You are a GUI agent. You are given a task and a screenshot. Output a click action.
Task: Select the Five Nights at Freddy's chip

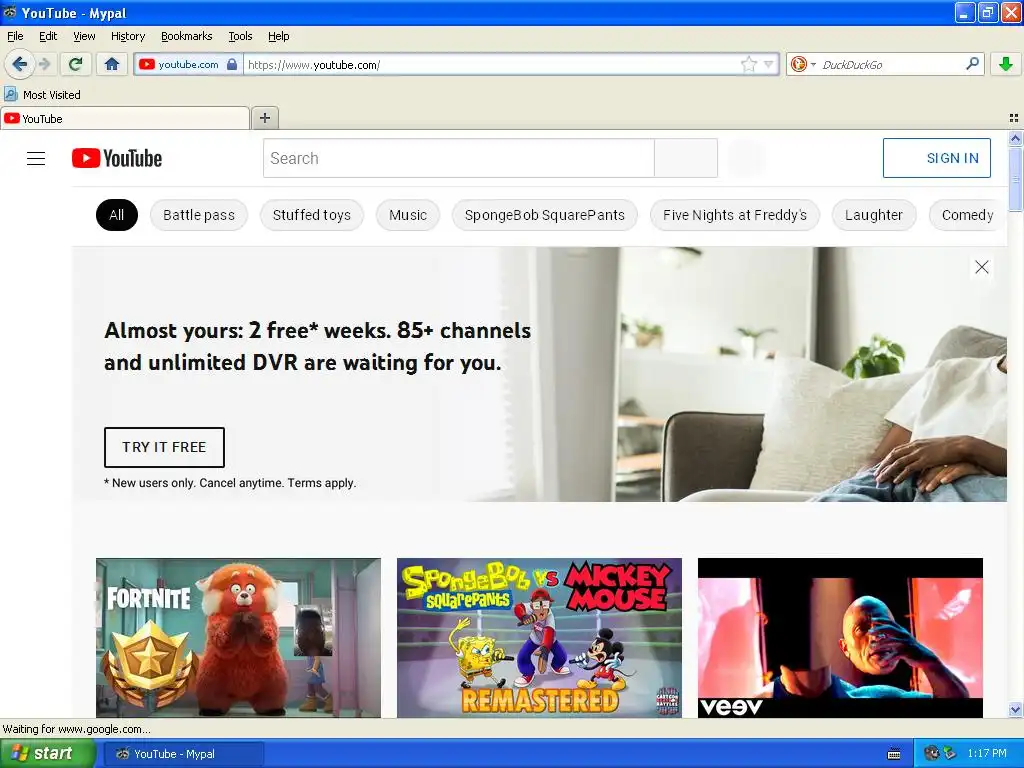(x=735, y=215)
